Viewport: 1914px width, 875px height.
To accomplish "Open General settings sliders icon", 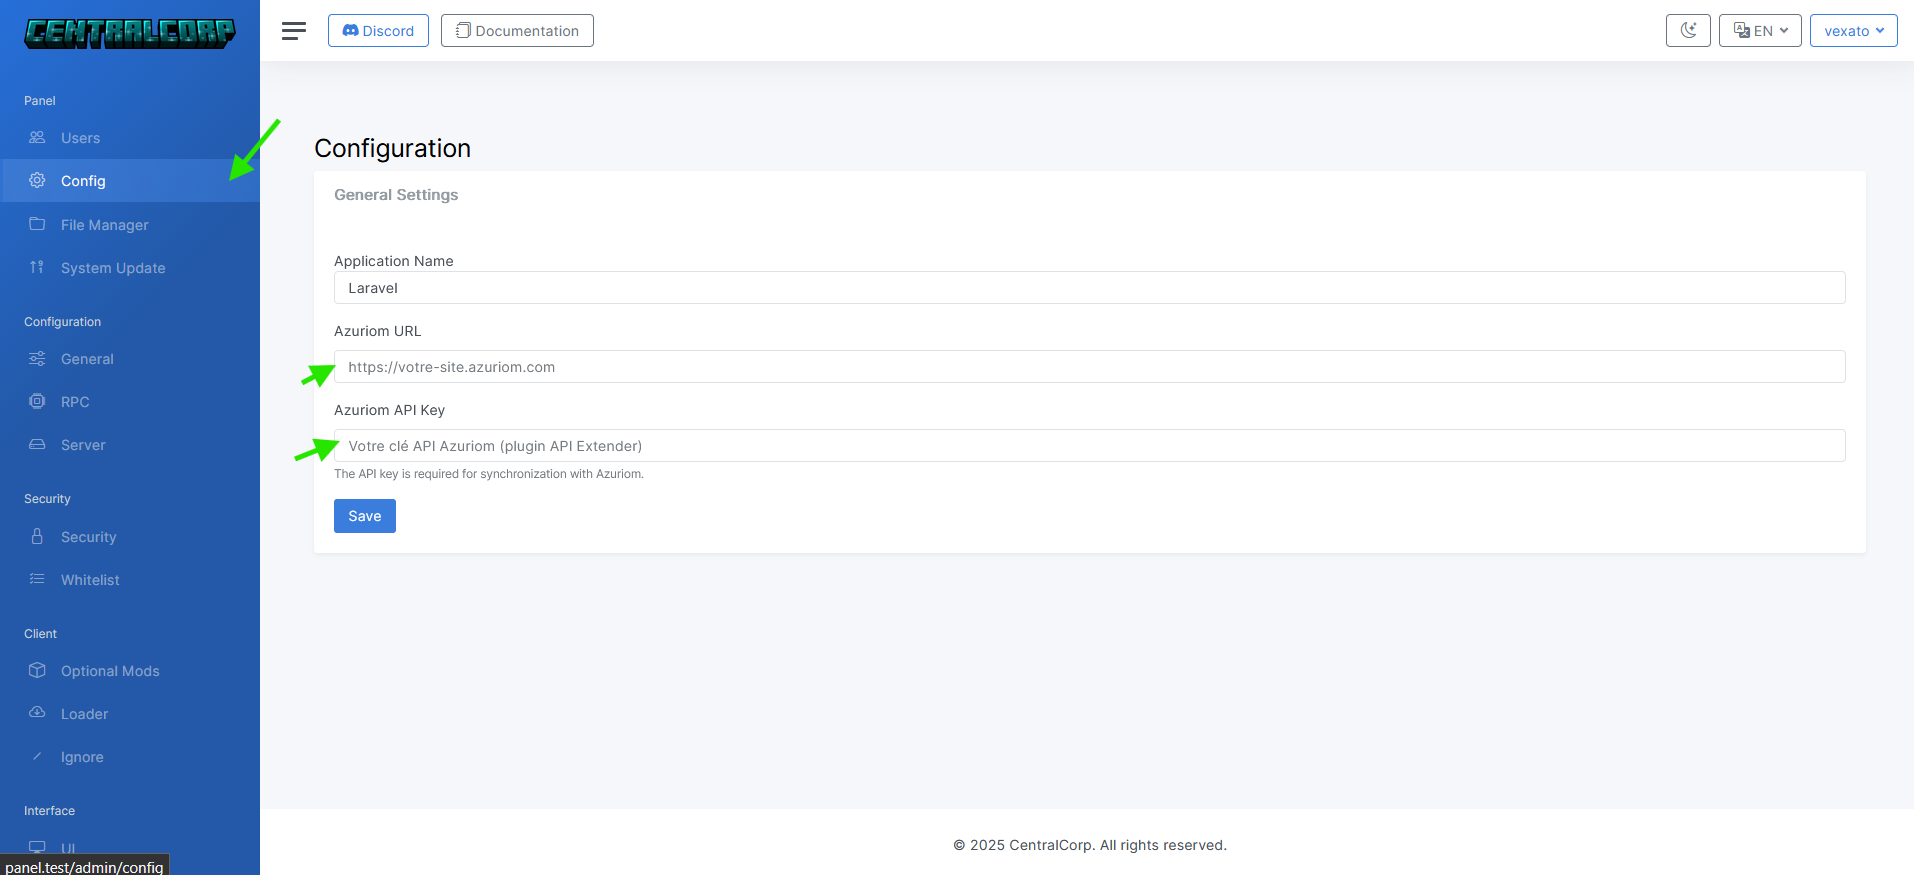I will (x=37, y=359).
